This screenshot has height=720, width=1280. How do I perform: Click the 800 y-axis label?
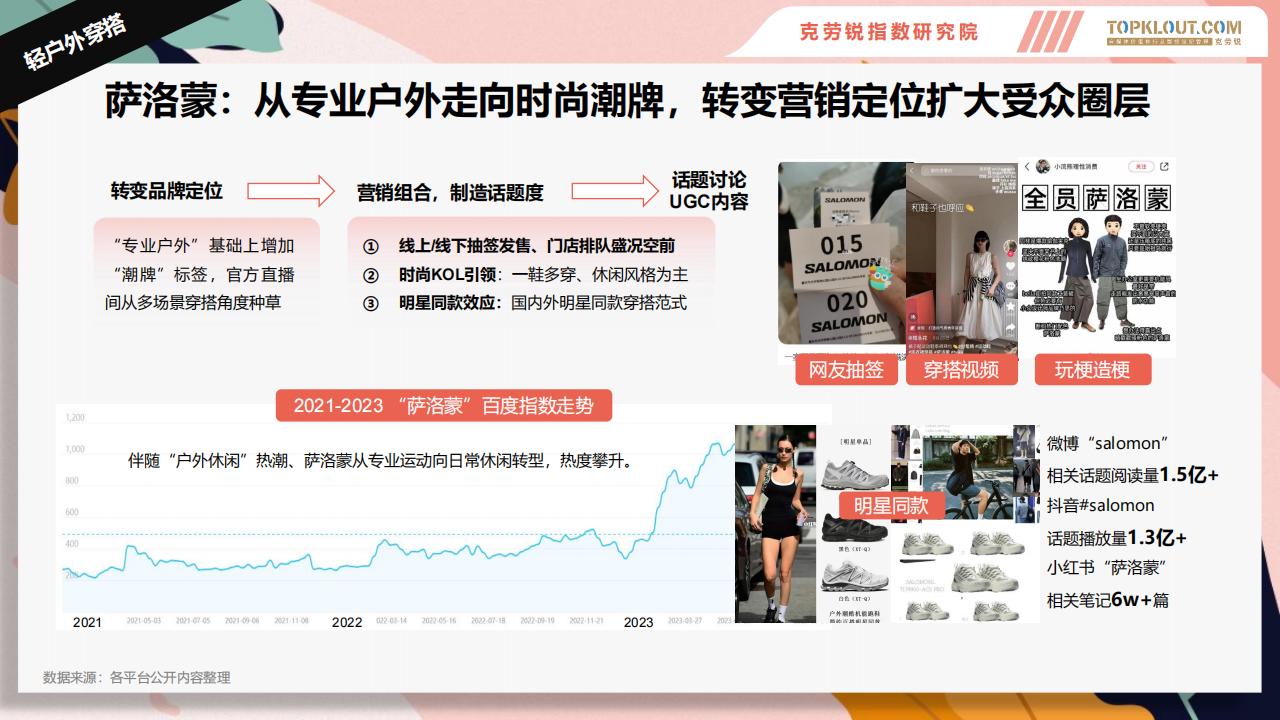[x=71, y=481]
